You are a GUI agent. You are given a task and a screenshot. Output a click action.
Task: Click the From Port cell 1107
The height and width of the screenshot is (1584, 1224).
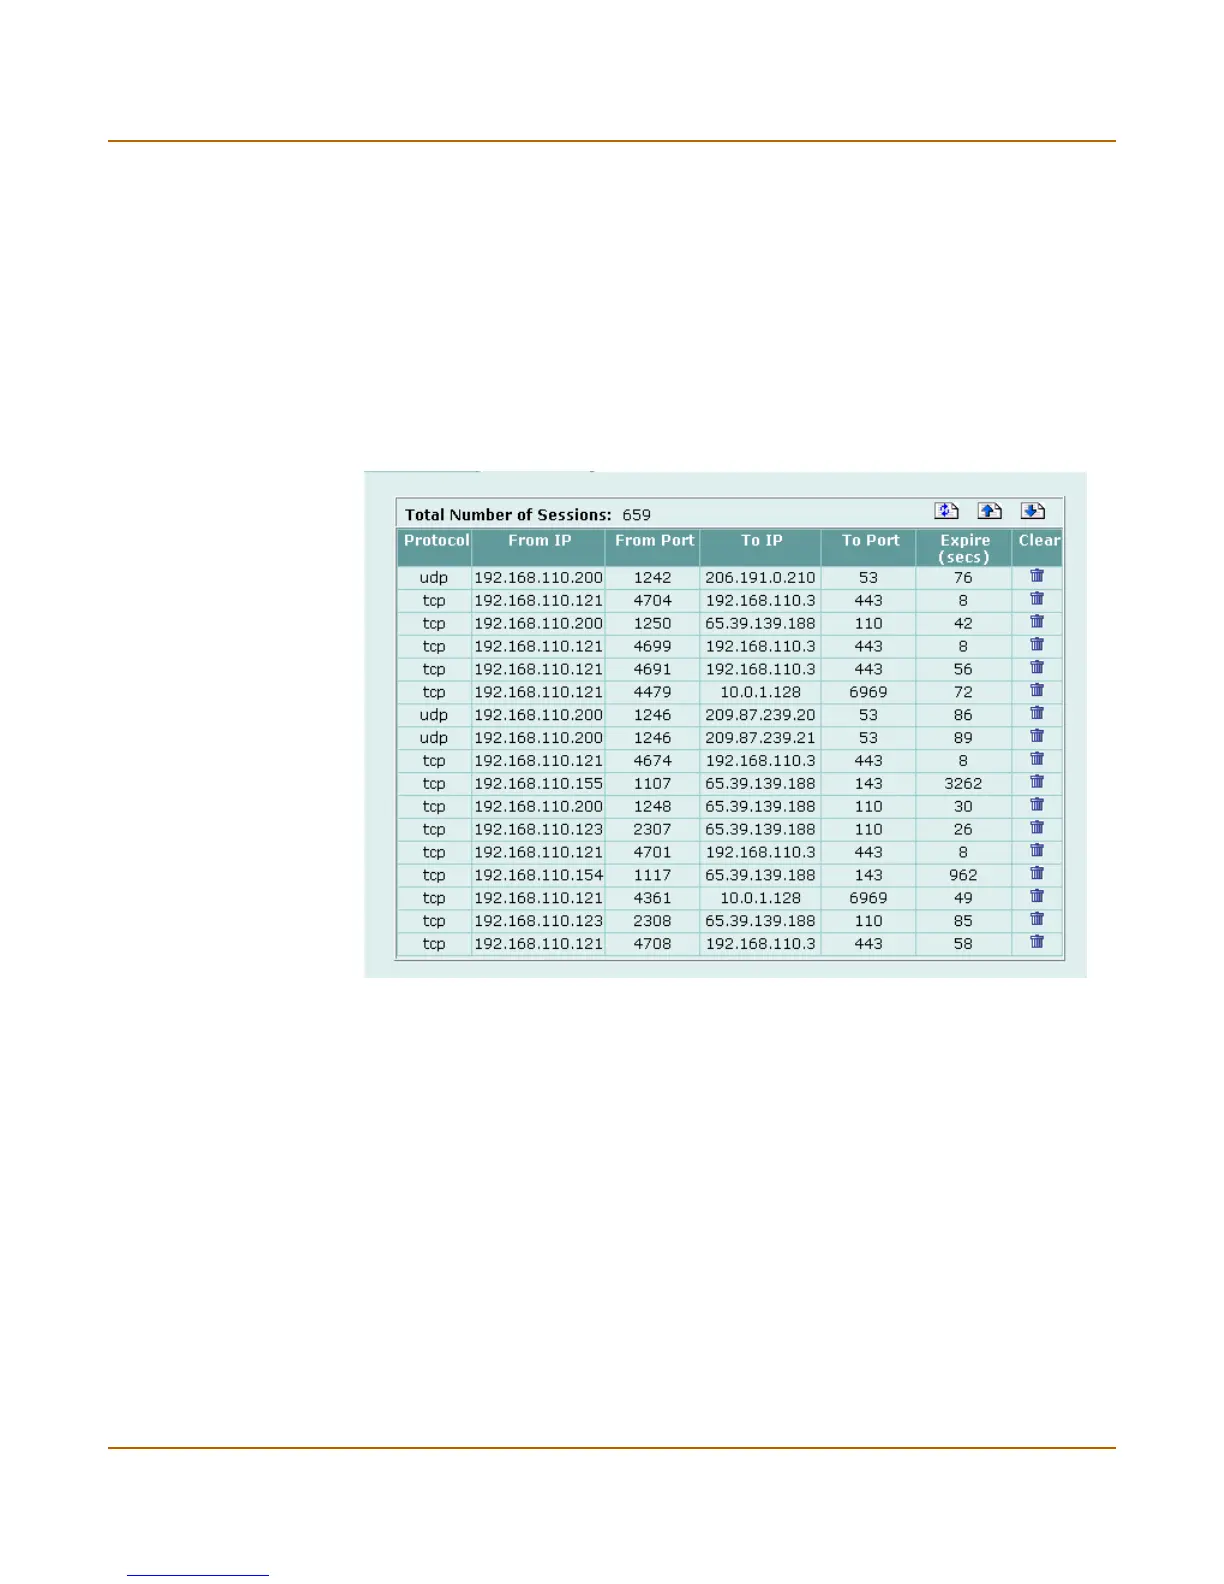tap(652, 784)
